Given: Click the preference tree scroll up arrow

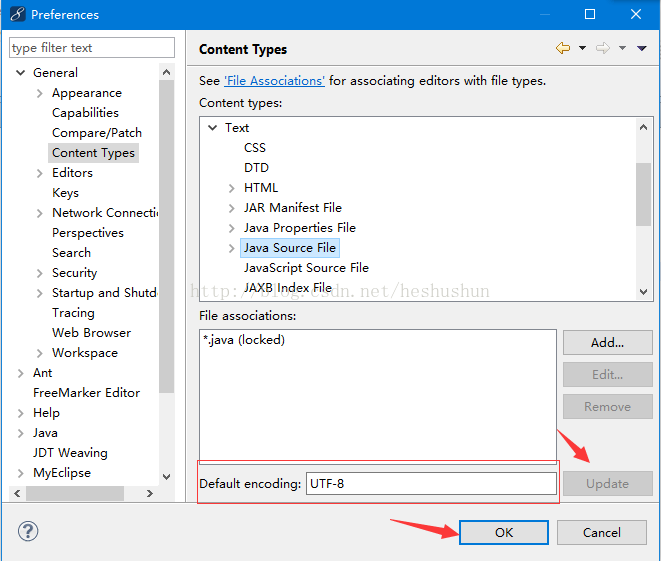Looking at the screenshot, I should pos(167,72).
